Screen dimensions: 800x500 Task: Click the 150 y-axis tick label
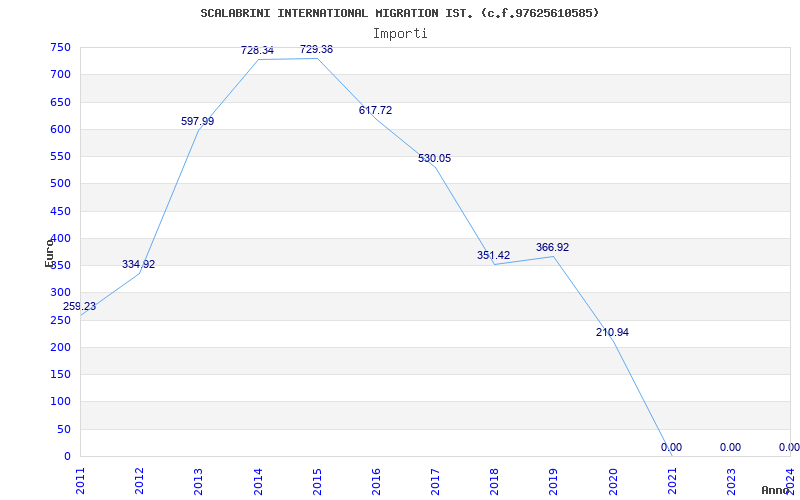[60, 374]
